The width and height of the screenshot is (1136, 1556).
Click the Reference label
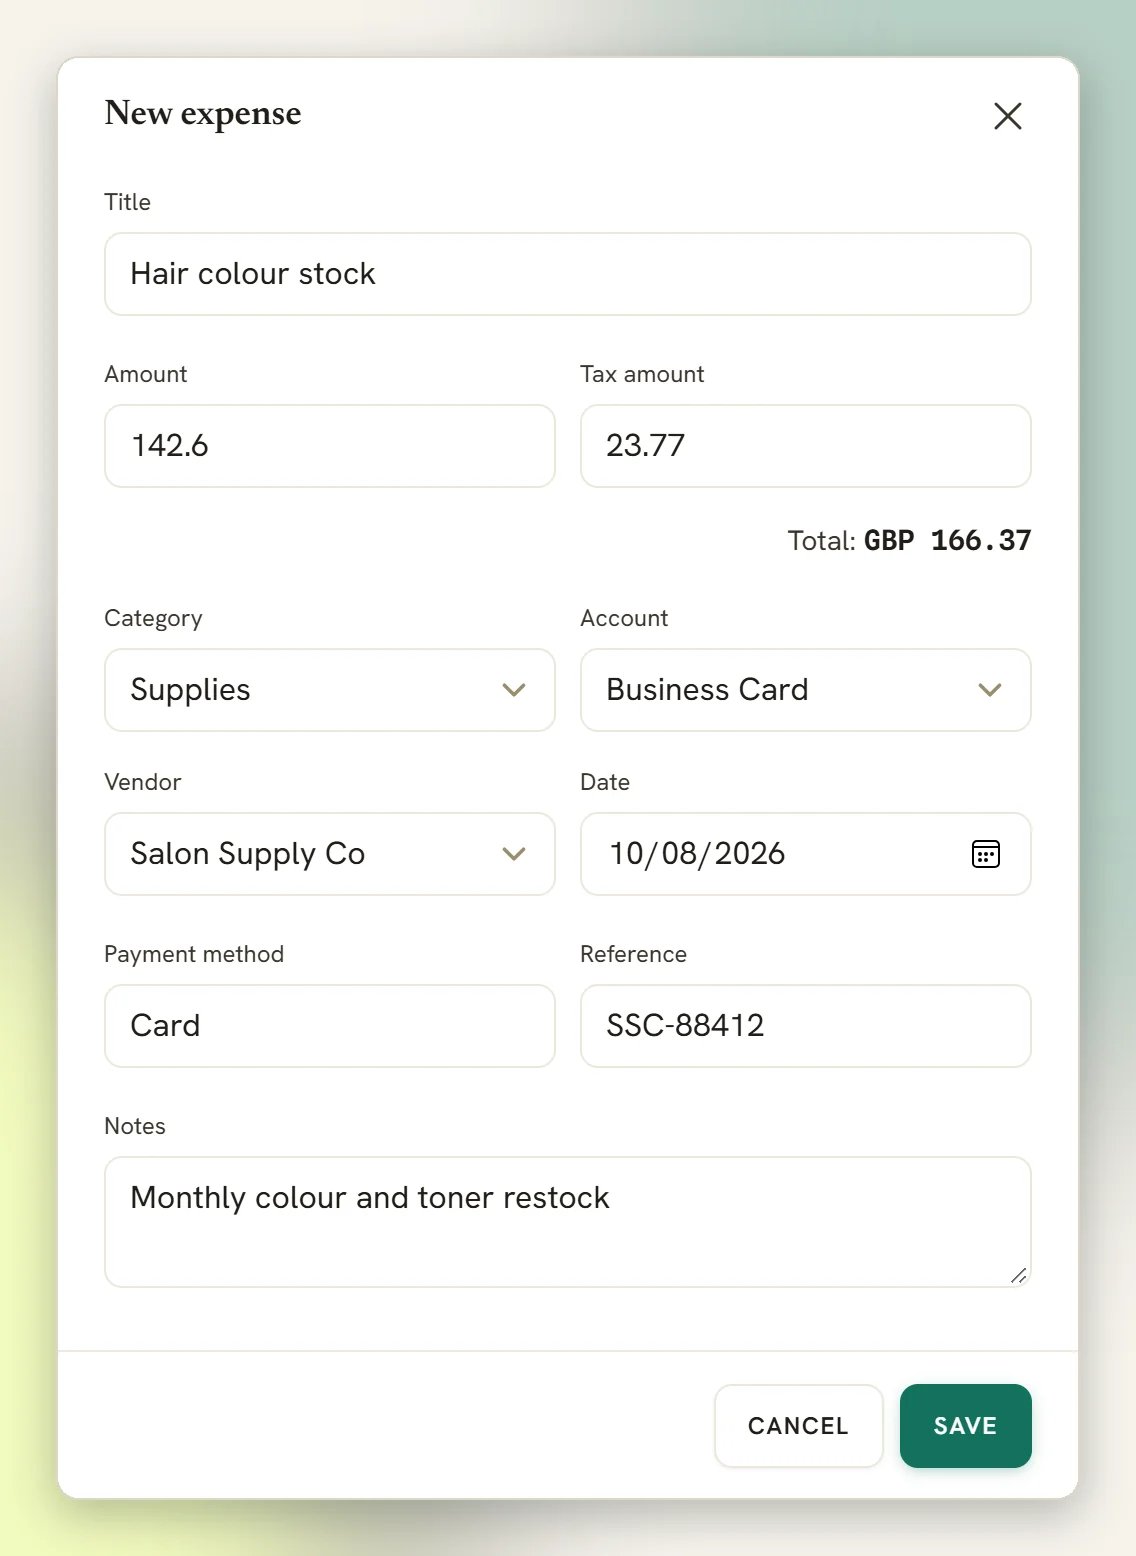(634, 954)
